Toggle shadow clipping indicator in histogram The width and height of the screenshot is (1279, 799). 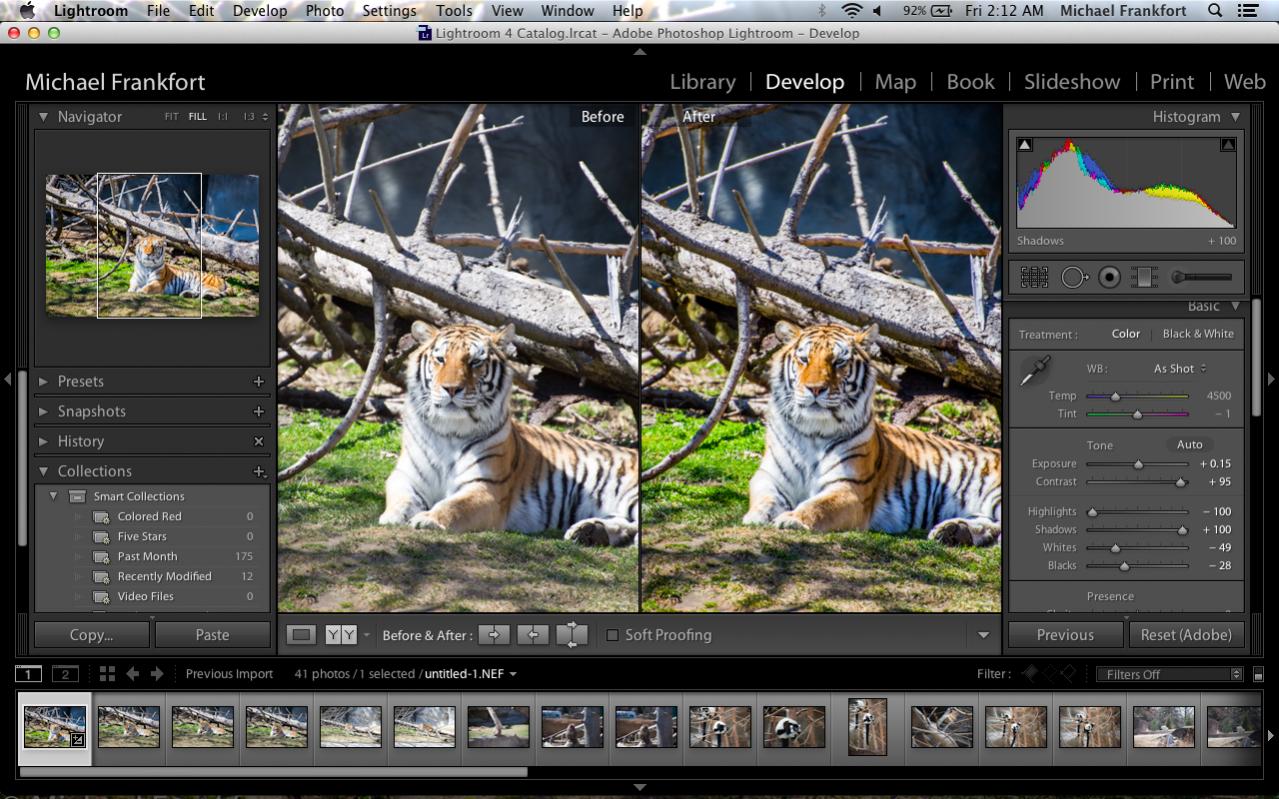(1024, 145)
